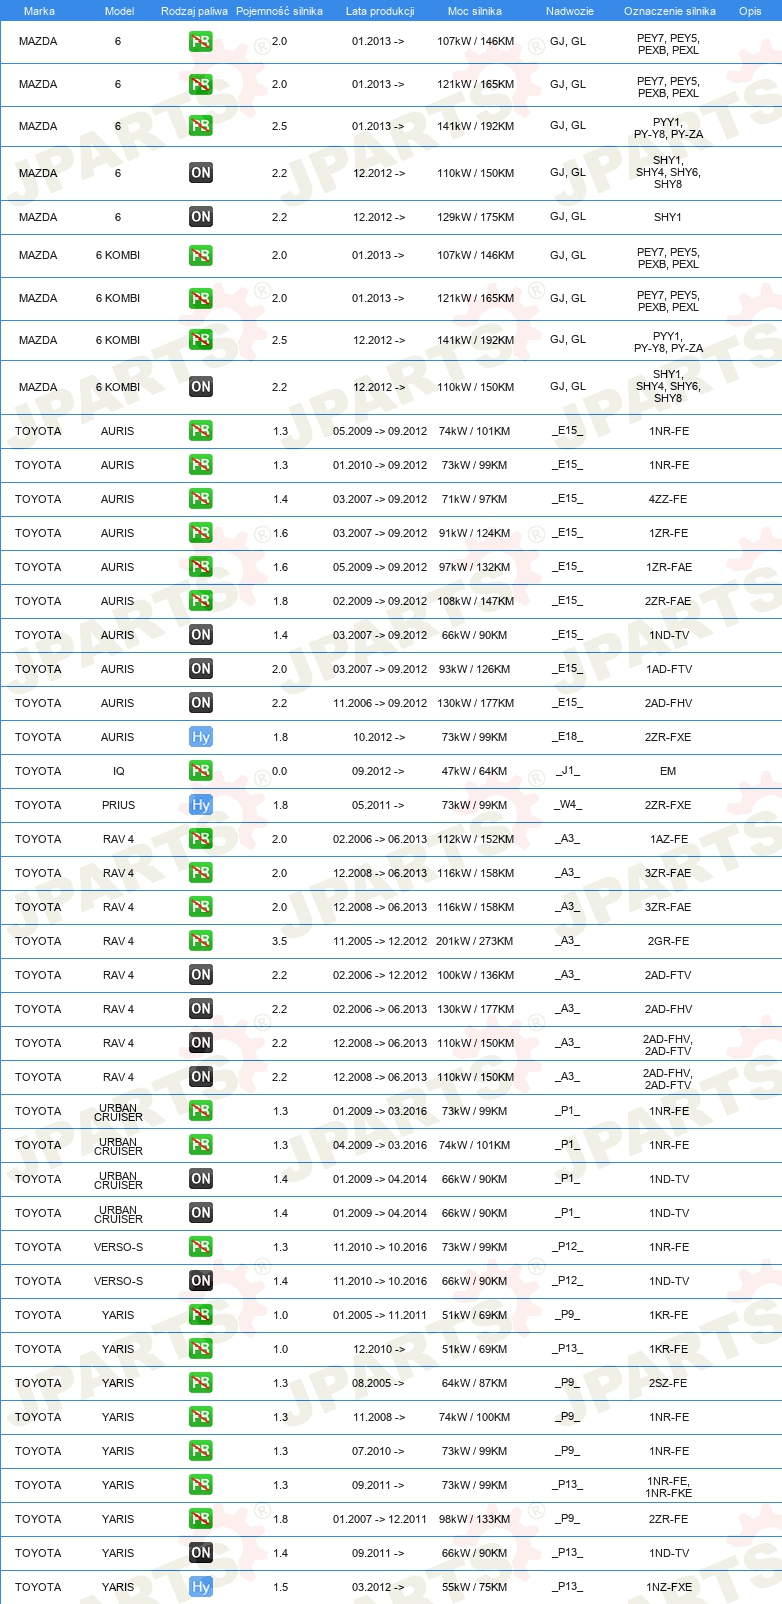Click petrol icon for Auris 1.8 2ZR-FAE row
The image size is (782, 1604).
tap(201, 601)
